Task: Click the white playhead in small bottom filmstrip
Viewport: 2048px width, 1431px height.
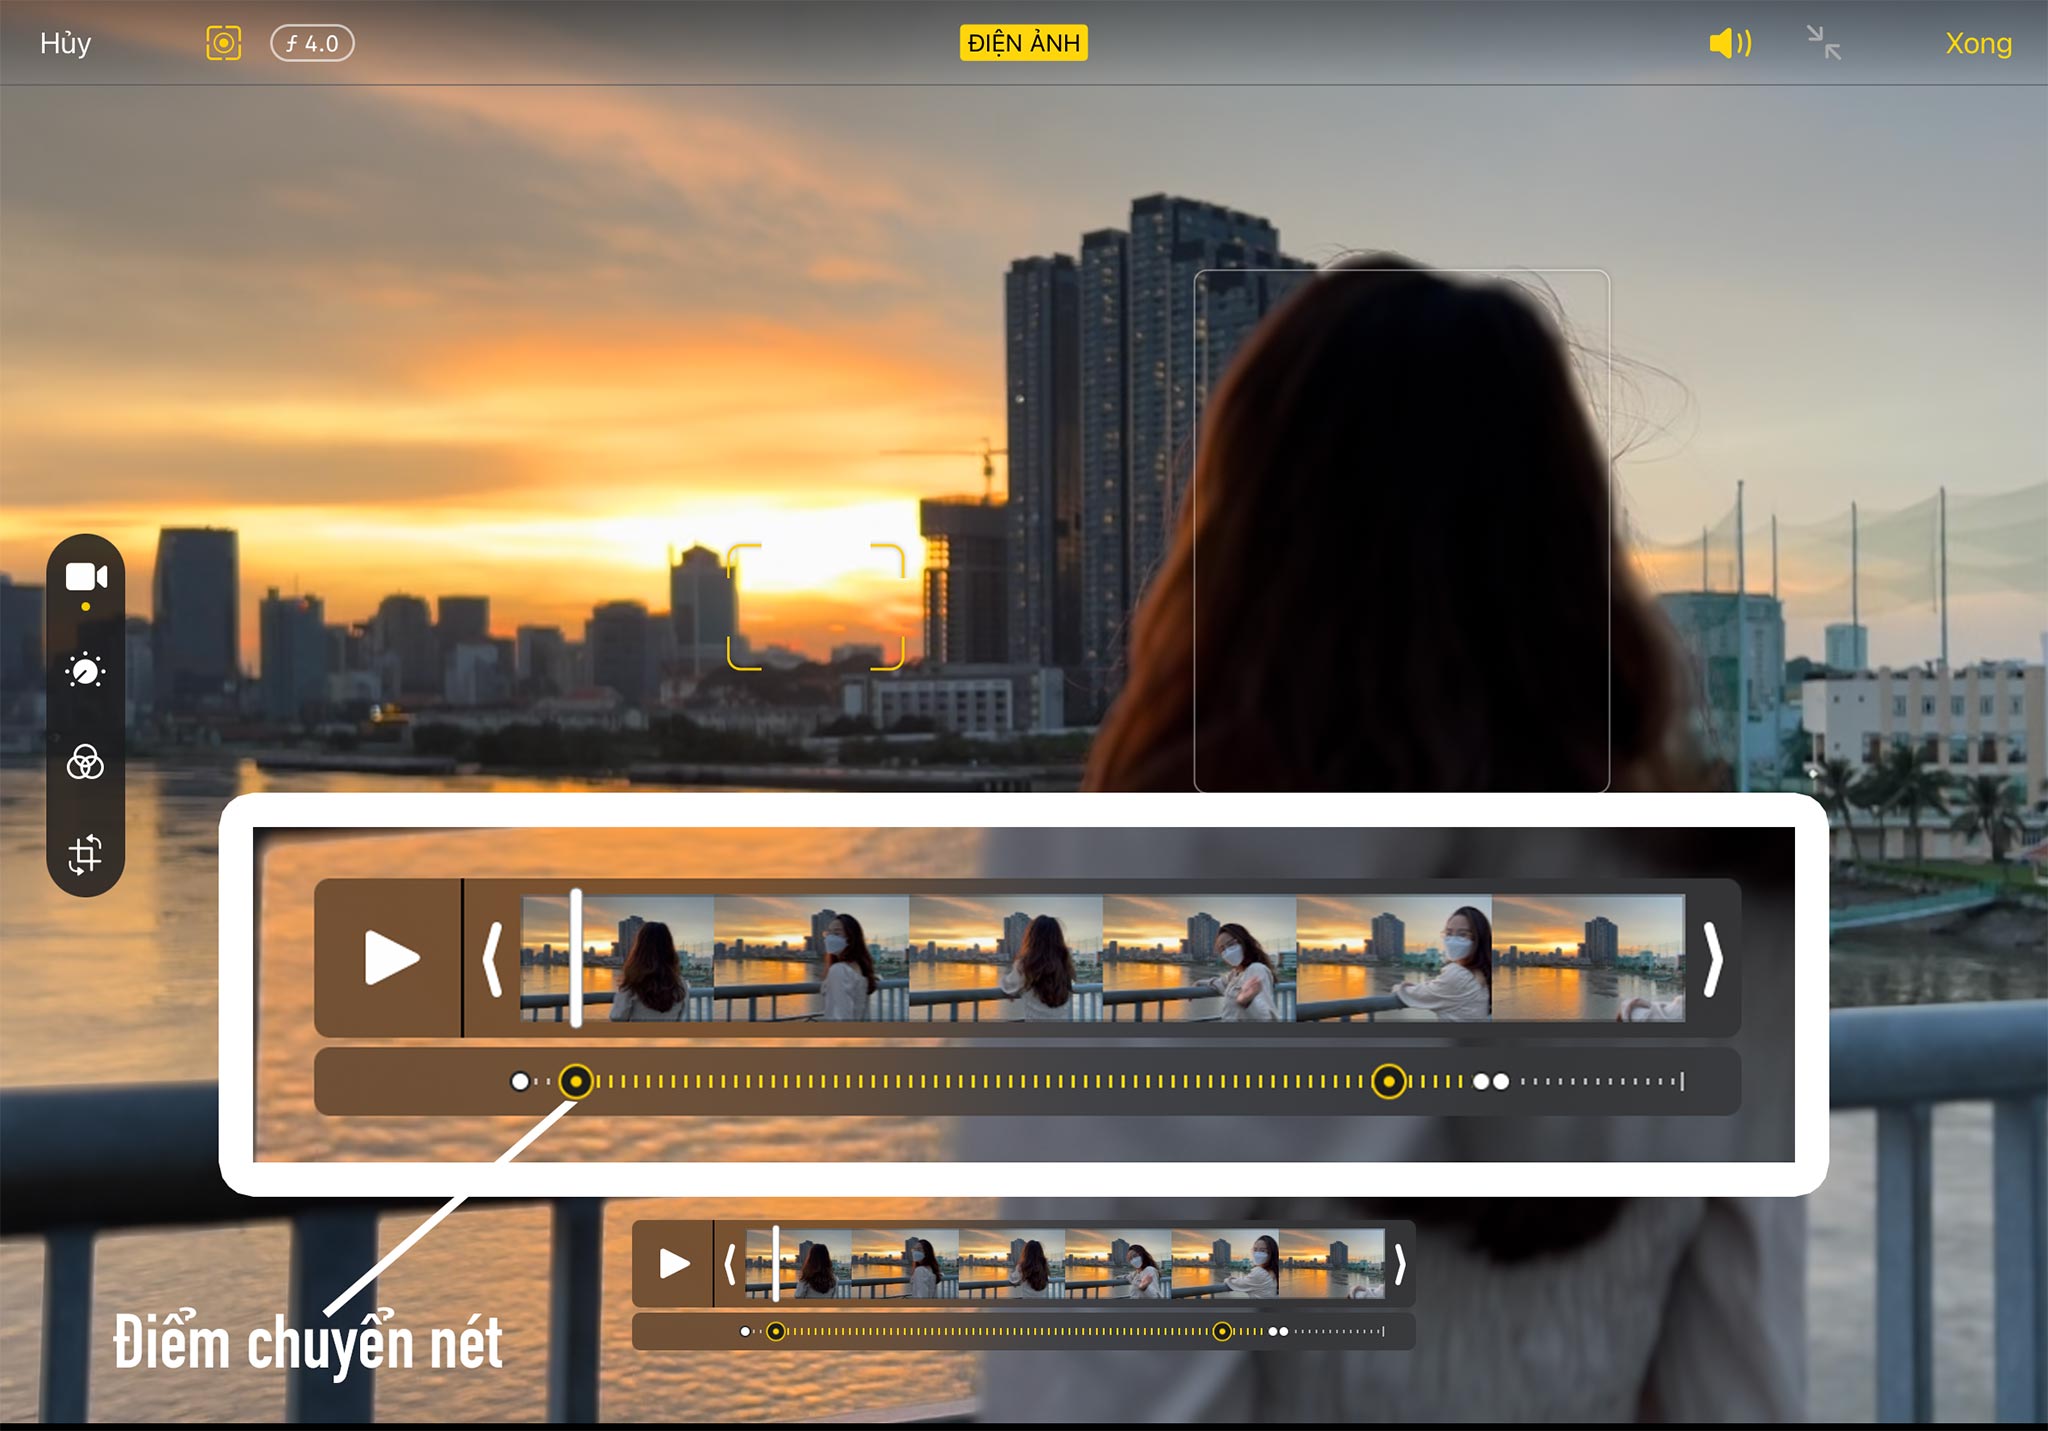Action: coord(775,1264)
